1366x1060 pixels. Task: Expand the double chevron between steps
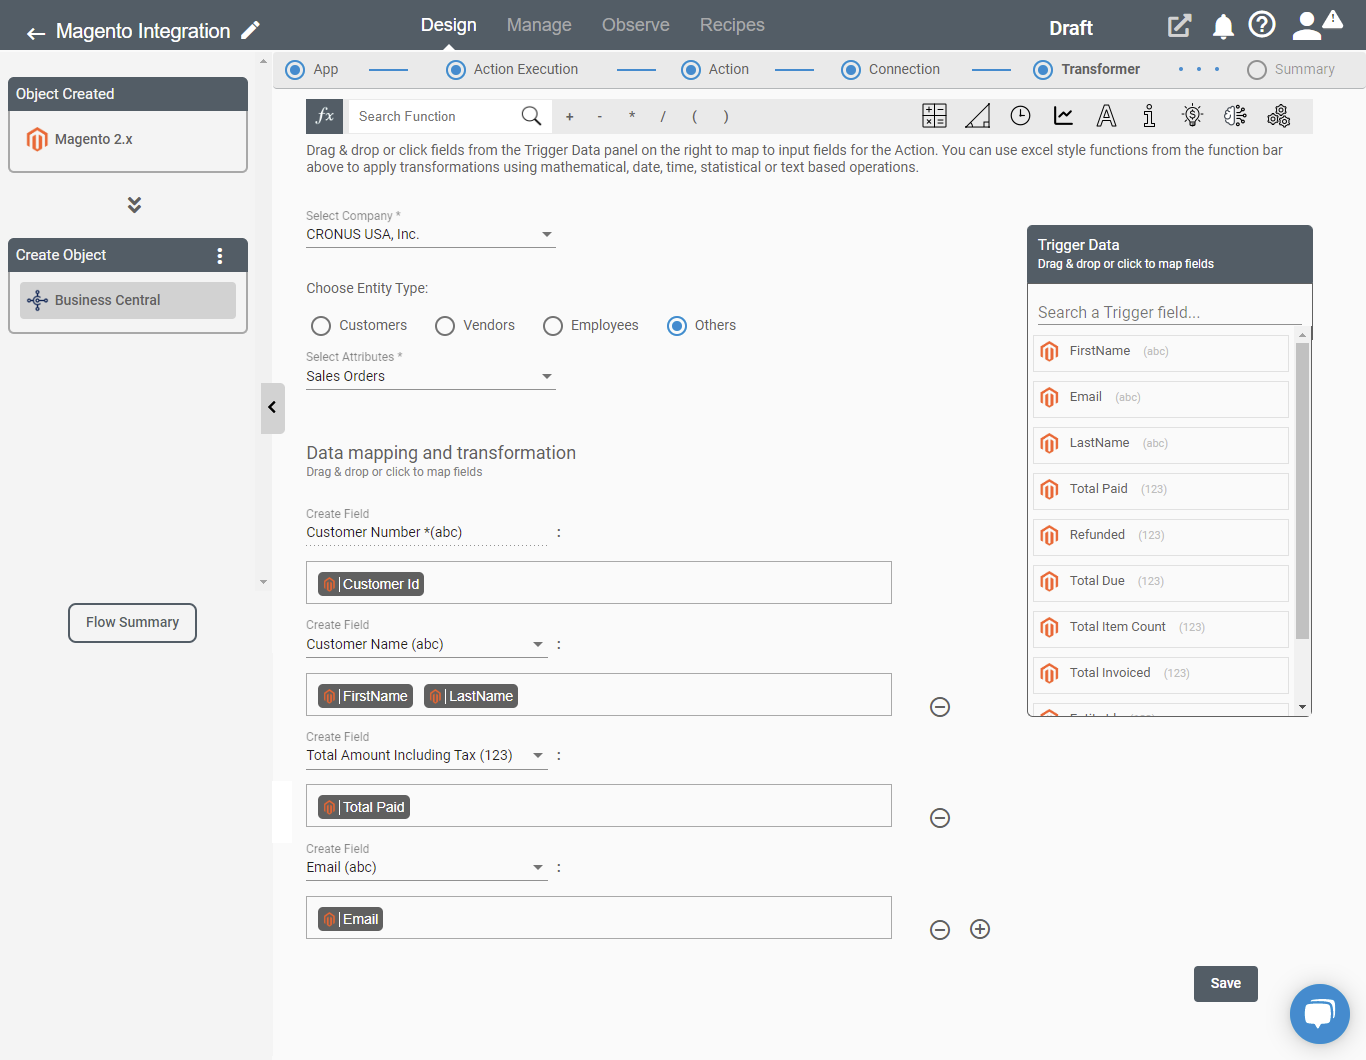pos(134,204)
